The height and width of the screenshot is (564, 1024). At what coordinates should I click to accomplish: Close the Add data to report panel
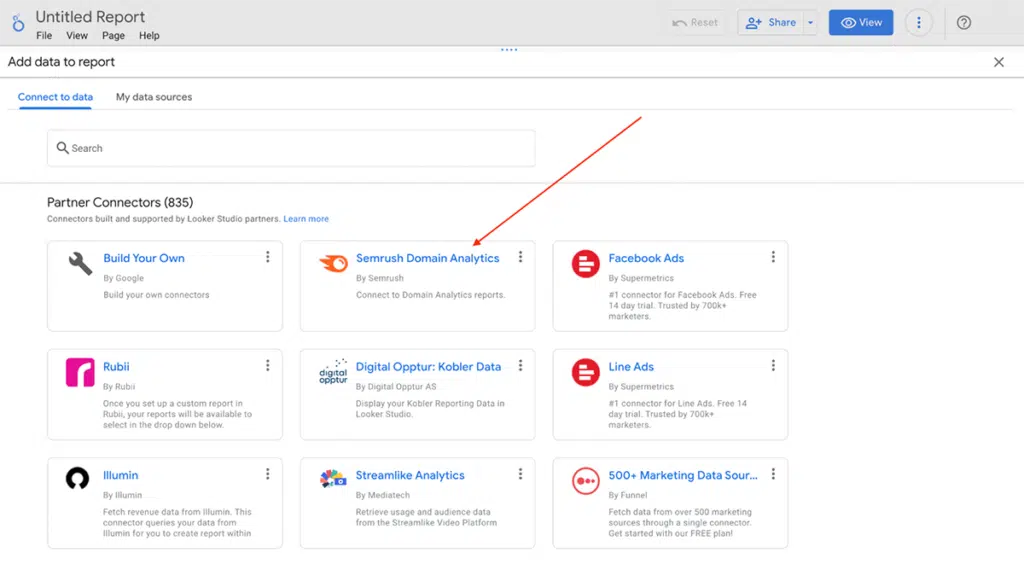coord(999,62)
